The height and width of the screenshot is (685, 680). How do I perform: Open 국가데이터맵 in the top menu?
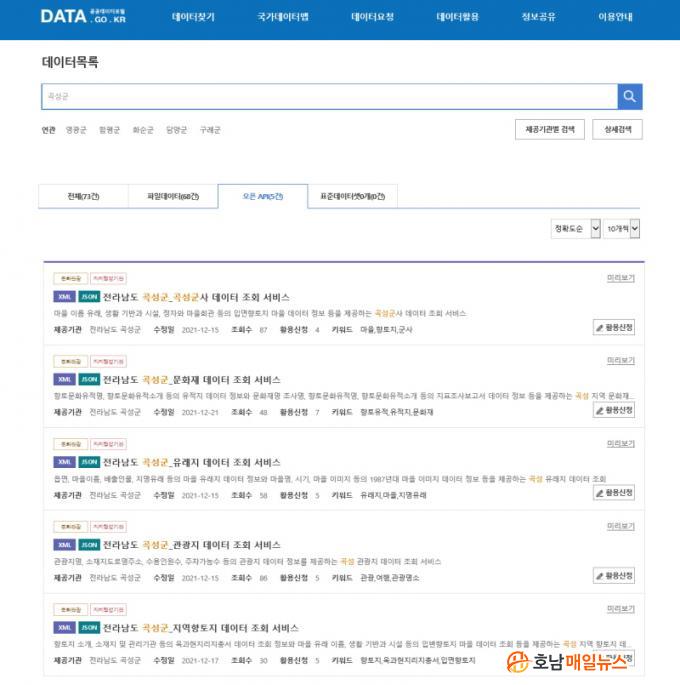click(283, 17)
